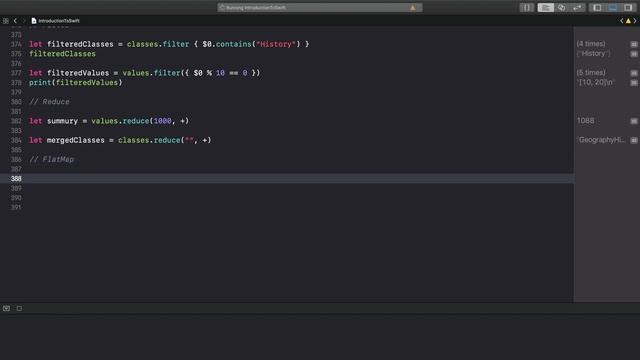Screen dimensions: 640x360
Task: Click 'filteredValues' on line 377
Action: (78, 73)
